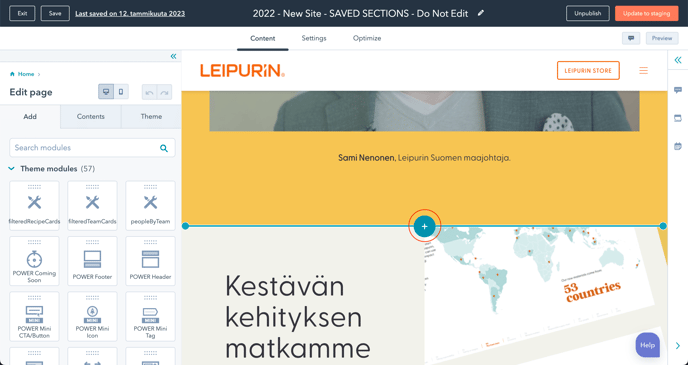Click the redo arrow button
Viewport: 688px width, 365px height.
coord(165,93)
